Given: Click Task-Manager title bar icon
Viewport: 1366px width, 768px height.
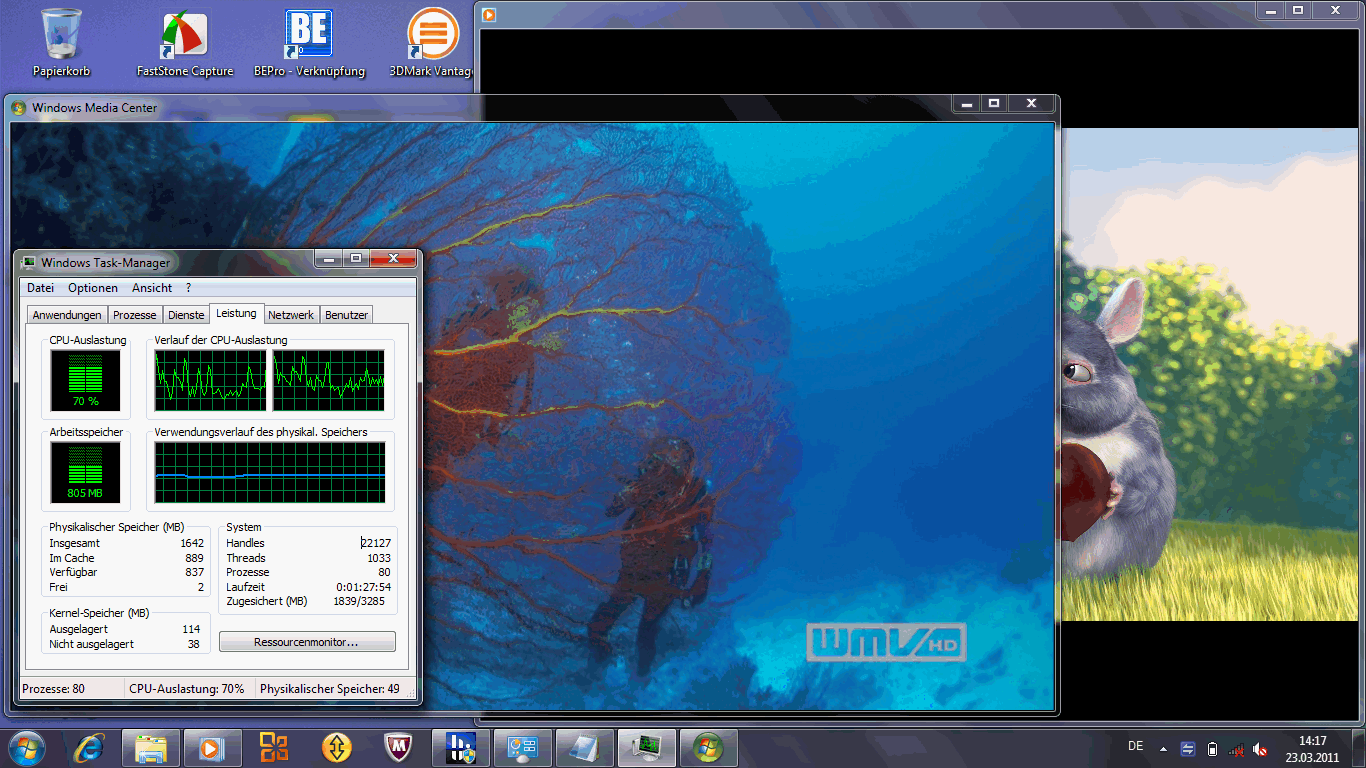Looking at the screenshot, I should tap(29, 263).
